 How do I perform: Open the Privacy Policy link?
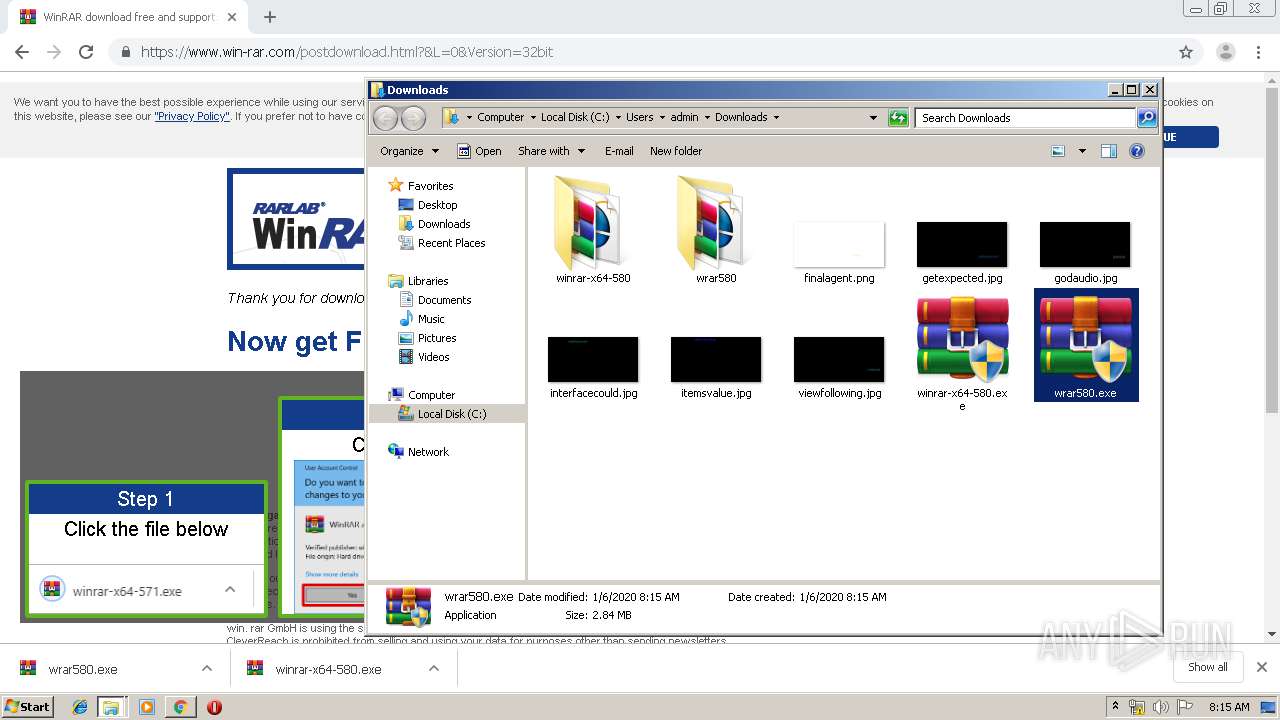pos(192,116)
